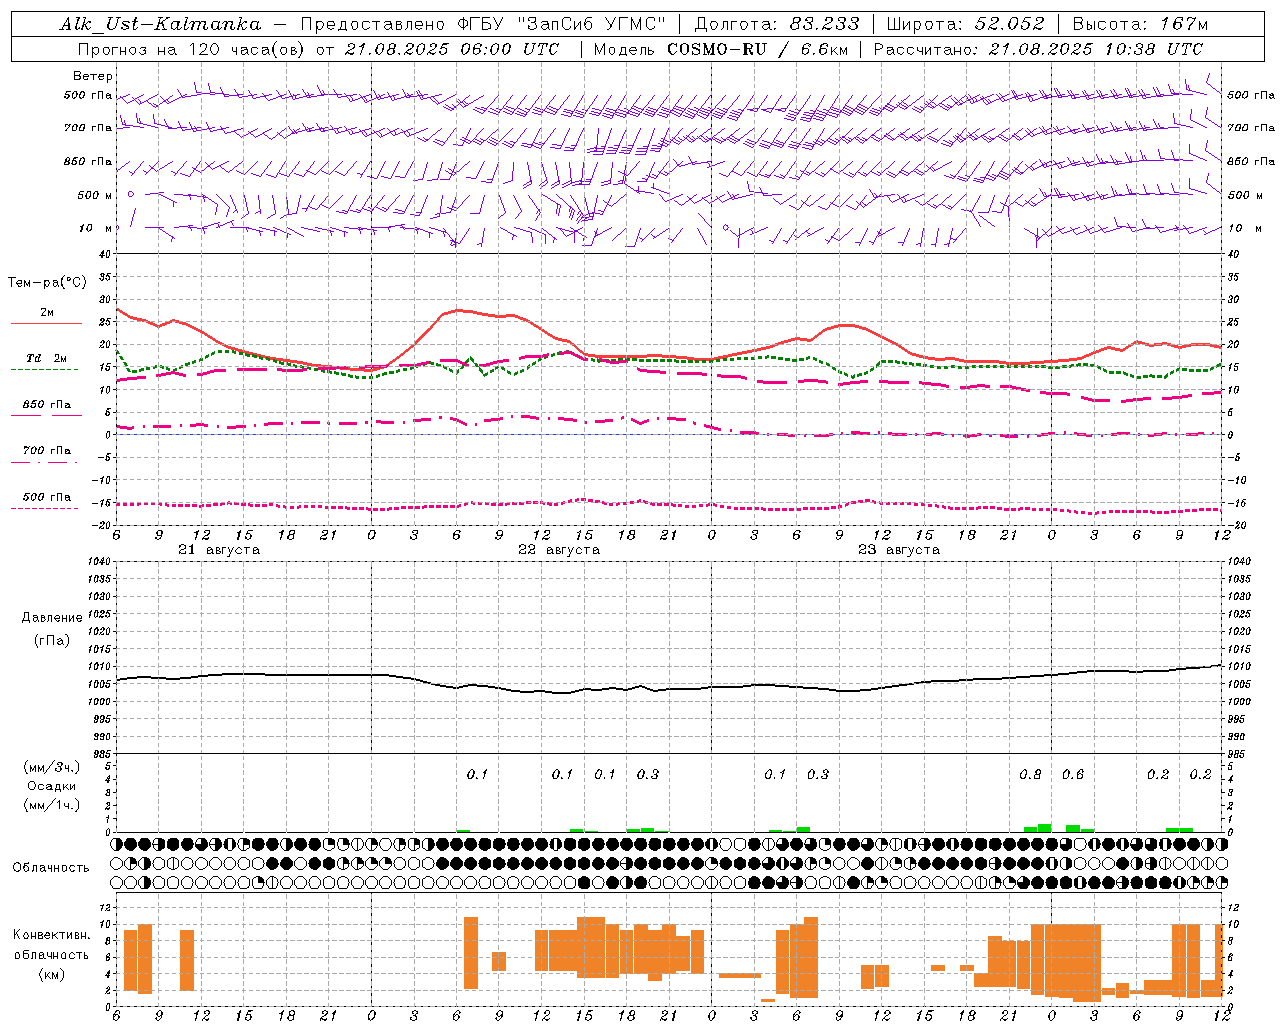The height and width of the screenshot is (1024, 1280).
Task: Click the Модель COSMO-RU / 6.6км label
Action: [721, 49]
